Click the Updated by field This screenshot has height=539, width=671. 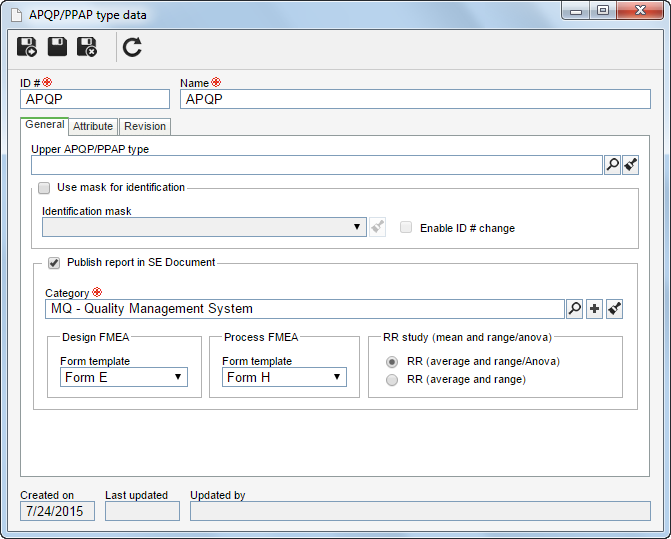pos(420,511)
